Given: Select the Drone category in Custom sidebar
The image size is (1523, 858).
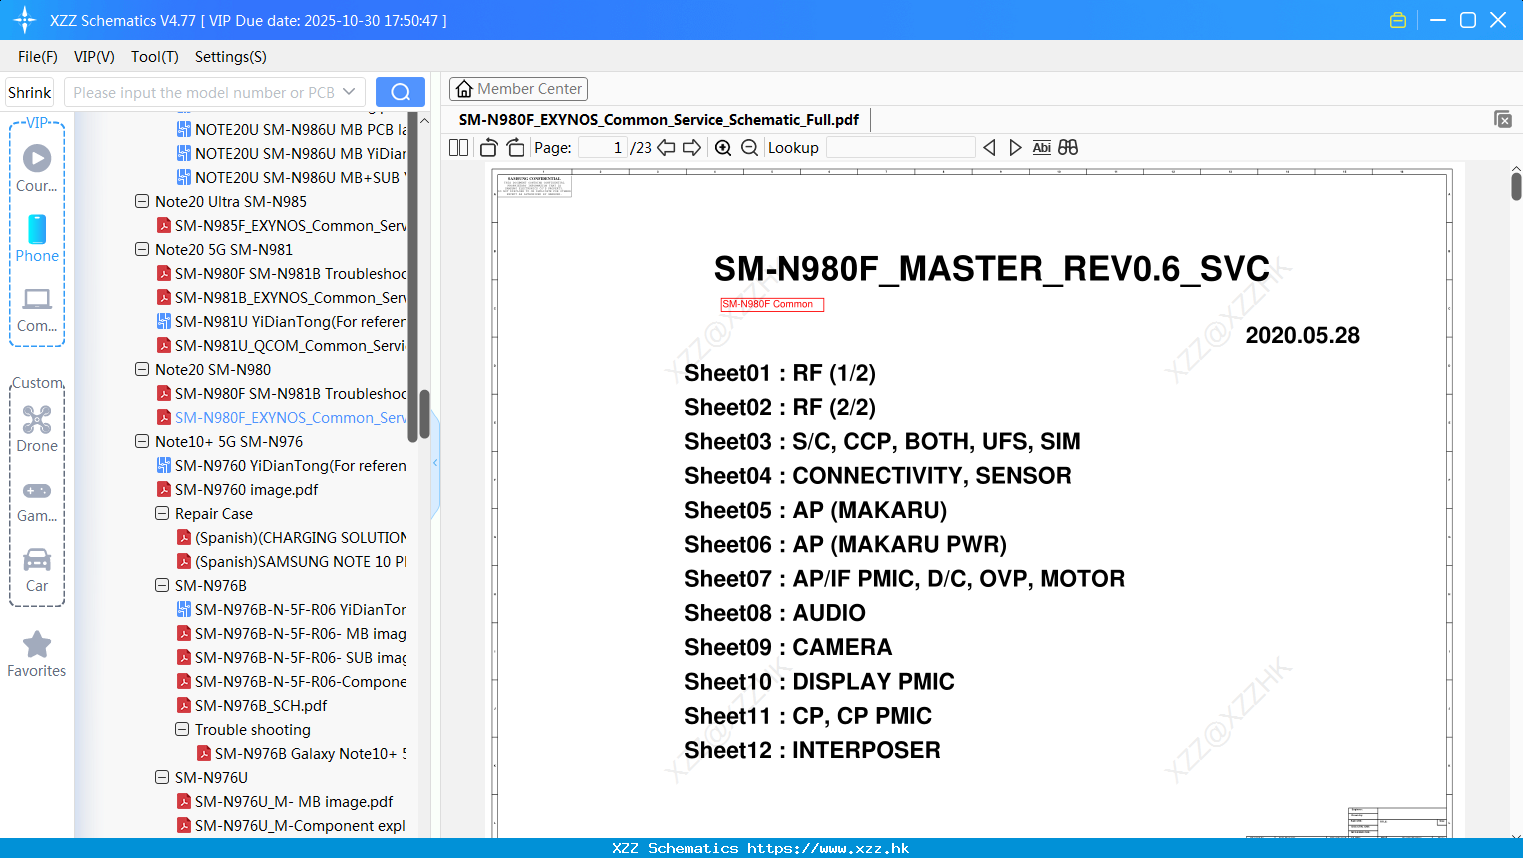Looking at the screenshot, I should (37, 429).
